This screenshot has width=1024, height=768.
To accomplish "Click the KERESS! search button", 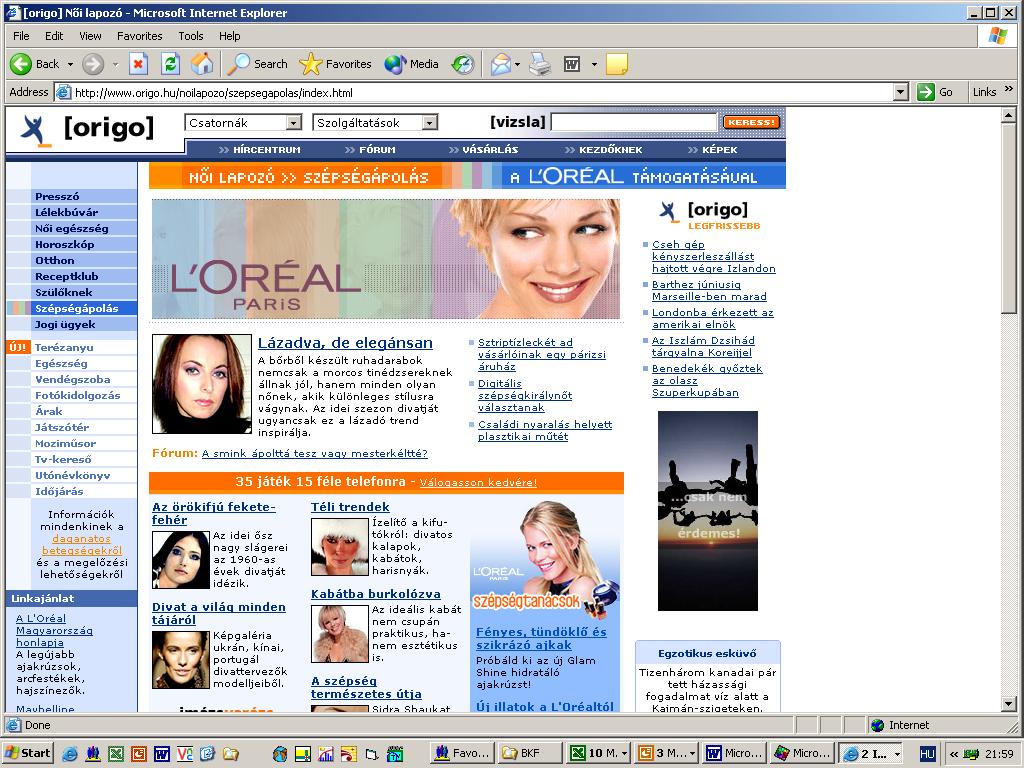I will pos(751,122).
